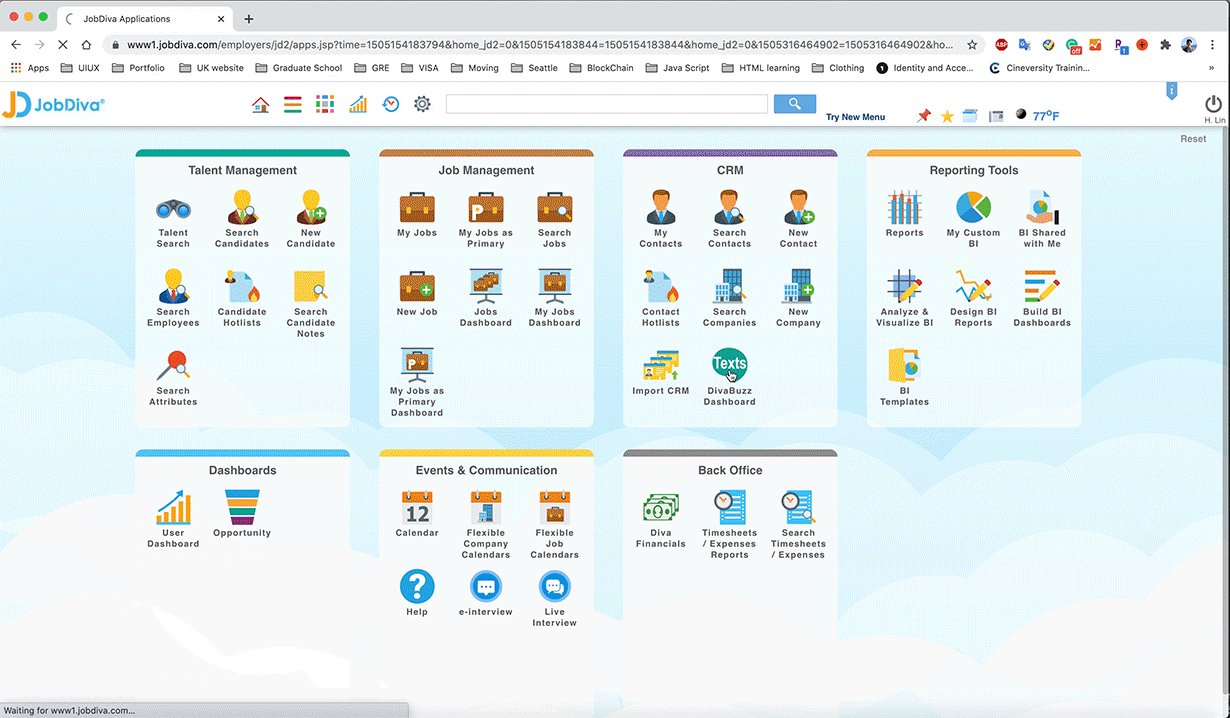Open Search Jobs

pyautogui.click(x=555, y=208)
